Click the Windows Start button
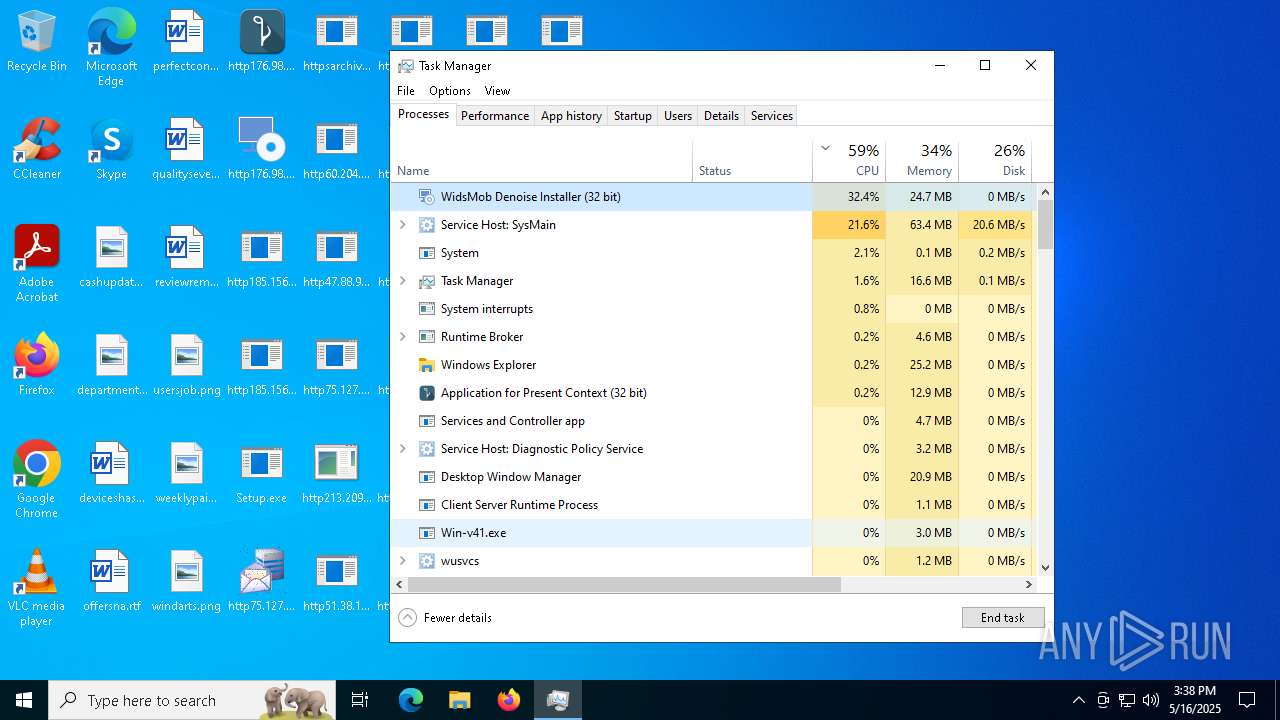 pyautogui.click(x=24, y=700)
